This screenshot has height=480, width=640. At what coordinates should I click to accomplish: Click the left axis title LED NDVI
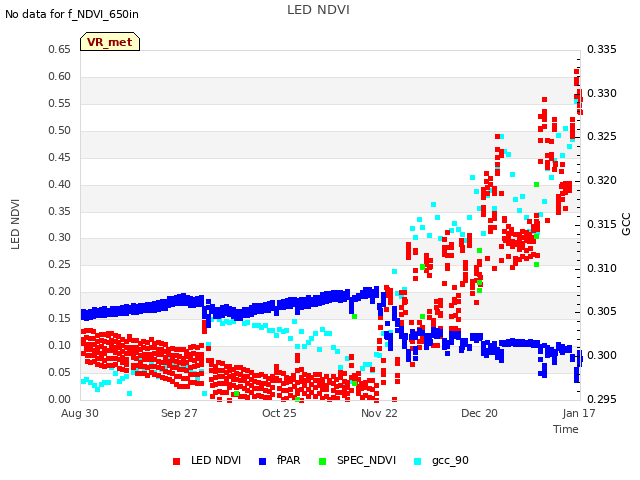click(x=16, y=224)
